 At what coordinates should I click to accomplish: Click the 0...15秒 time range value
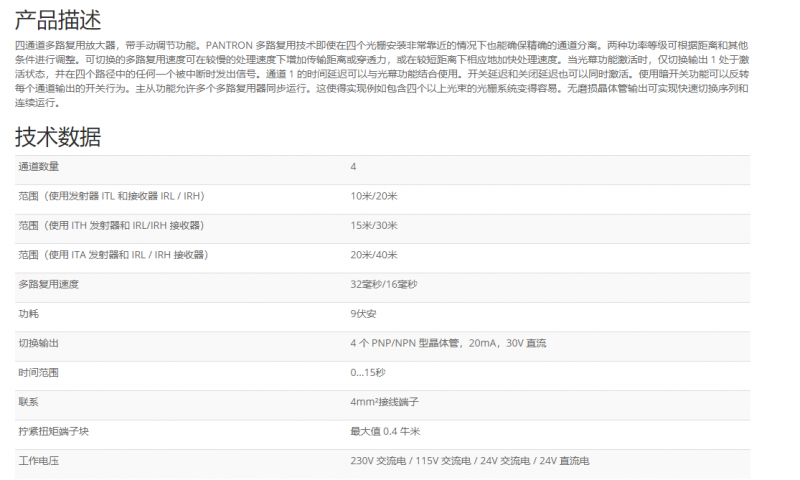[x=368, y=372]
